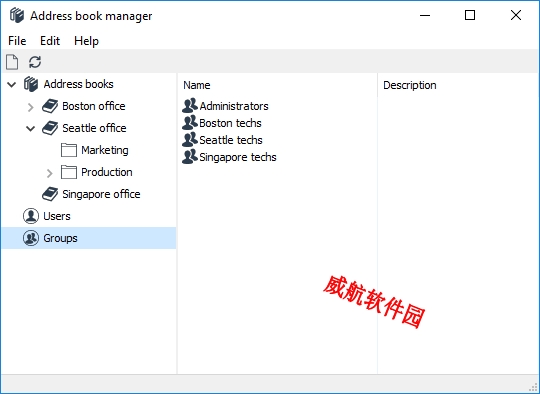Image resolution: width=540 pixels, height=394 pixels.
Task: Select the Singapore office book icon
Action: (50, 194)
